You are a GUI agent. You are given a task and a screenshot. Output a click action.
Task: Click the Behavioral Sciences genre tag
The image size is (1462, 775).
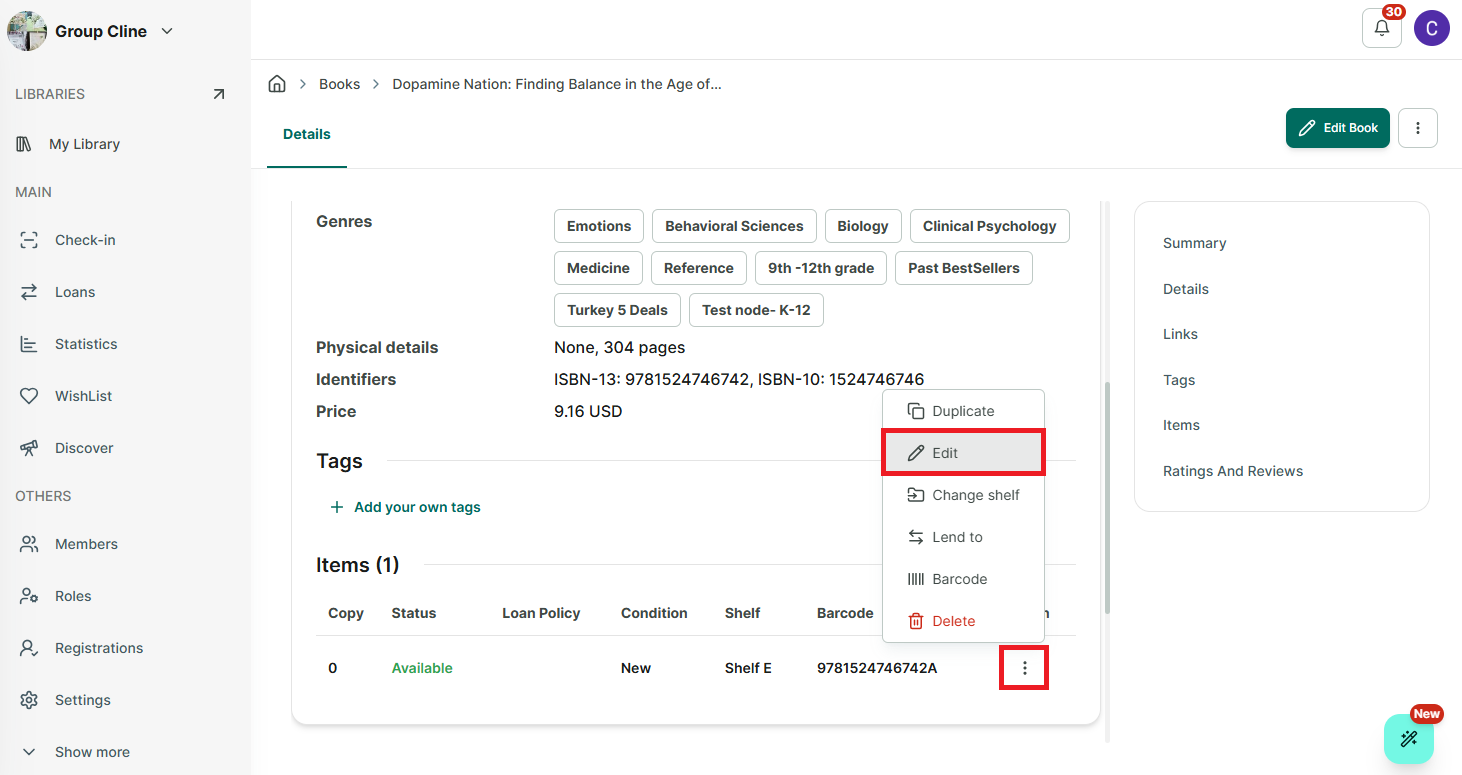734,226
